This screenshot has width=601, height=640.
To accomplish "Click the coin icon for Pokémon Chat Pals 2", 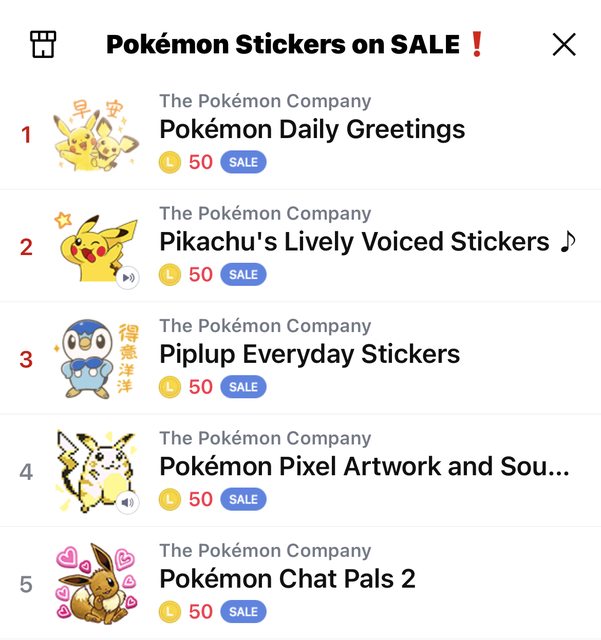I will (x=170, y=611).
